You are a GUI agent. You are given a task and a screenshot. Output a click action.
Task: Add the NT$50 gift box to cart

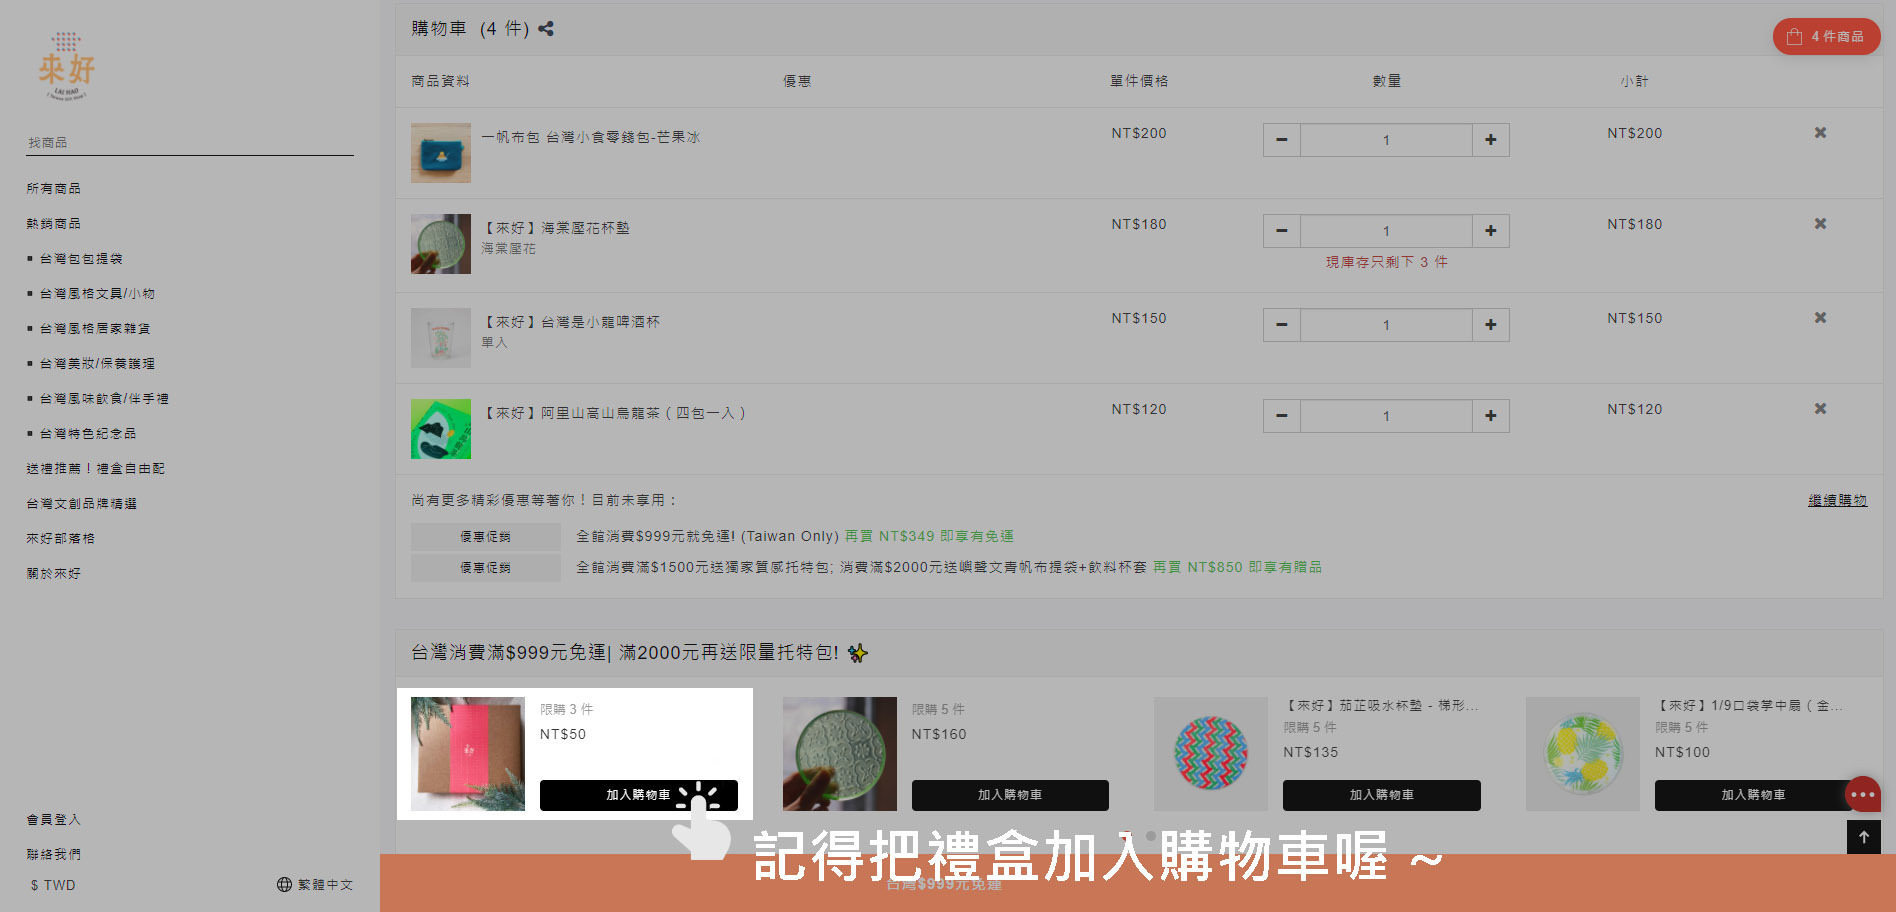pyautogui.click(x=639, y=795)
